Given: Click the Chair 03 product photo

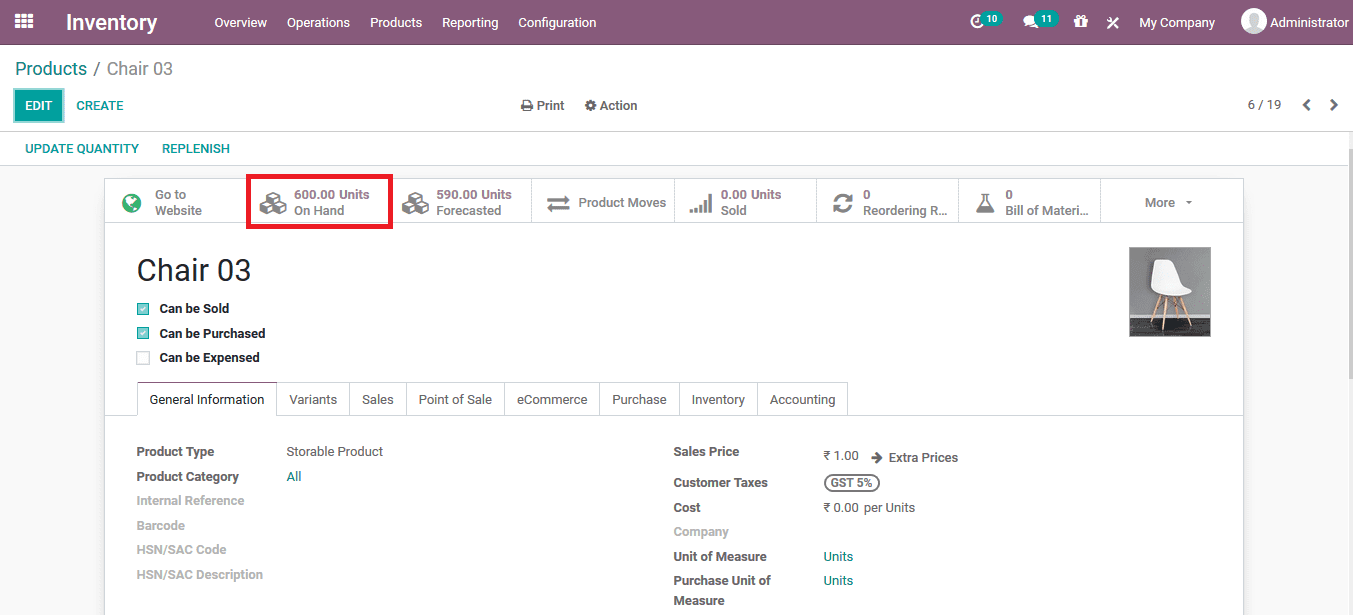Looking at the screenshot, I should pyautogui.click(x=1169, y=291).
